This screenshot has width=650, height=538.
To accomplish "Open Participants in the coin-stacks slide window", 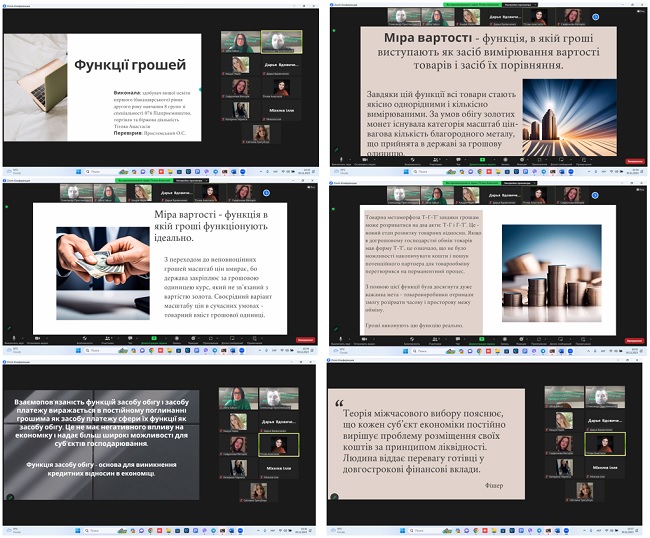I will [x=434, y=340].
